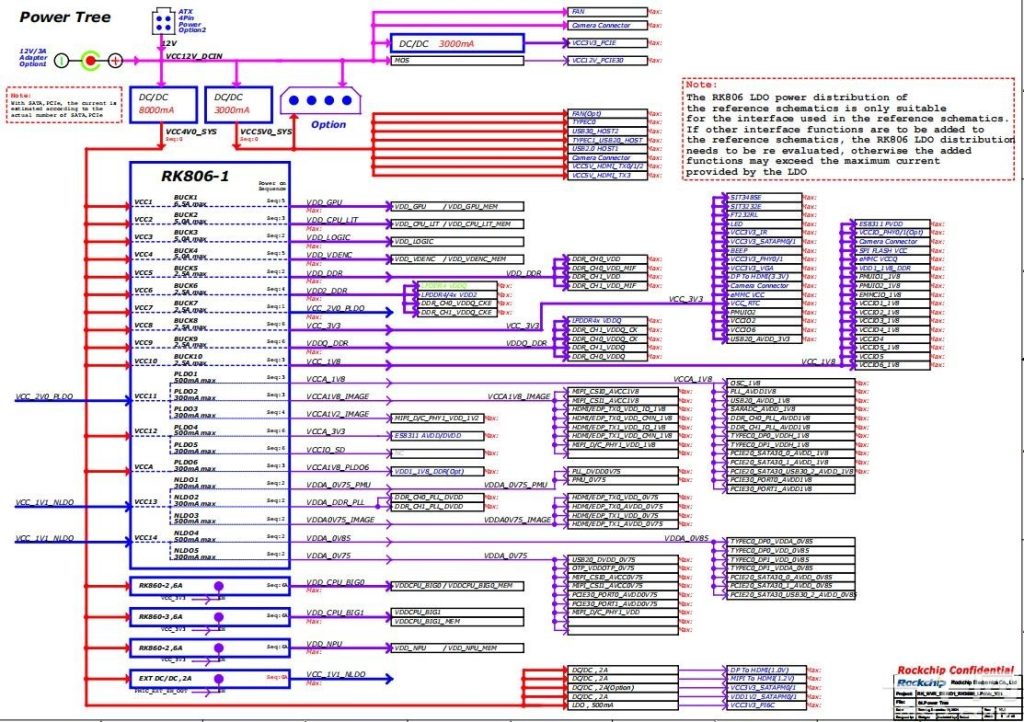This screenshot has height=722, width=1024.
Task: Click the RK806 LDO power distribution note
Action: point(848,129)
